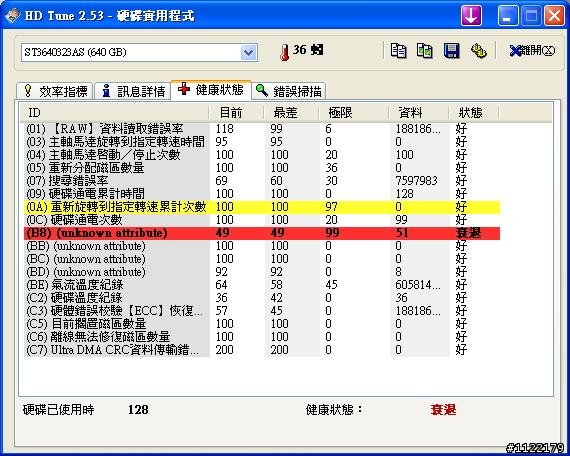
Task: Select the (BC) unknown attribute row
Action: point(262,259)
